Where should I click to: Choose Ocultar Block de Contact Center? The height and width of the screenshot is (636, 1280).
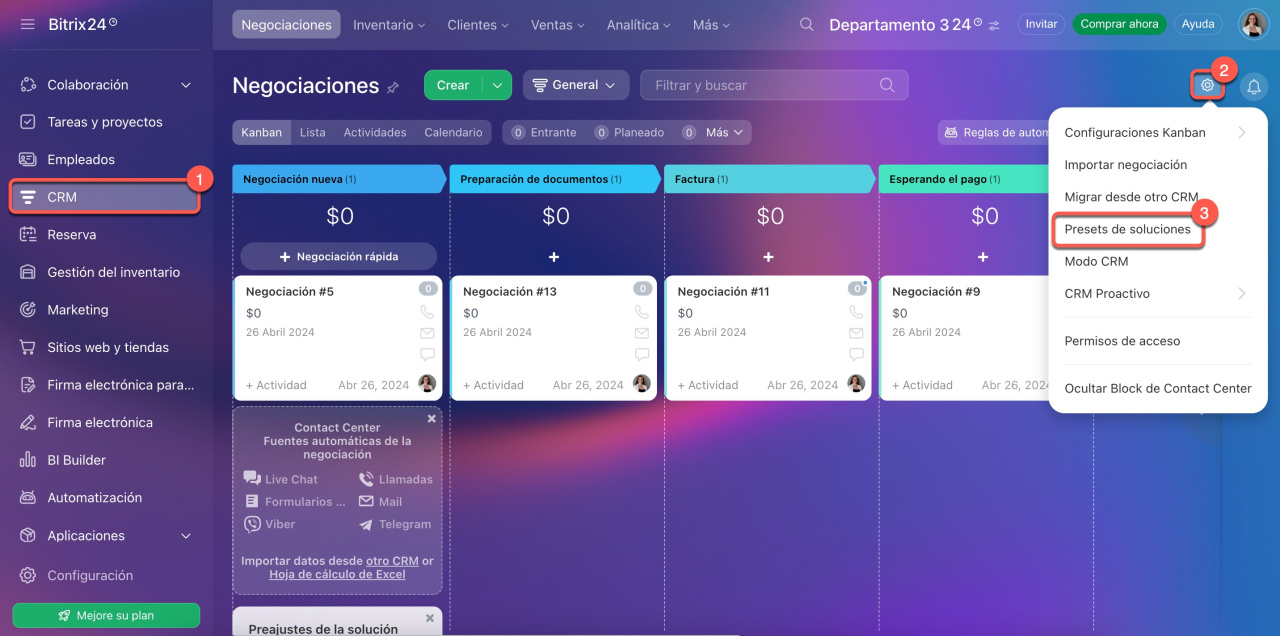[x=1158, y=388]
